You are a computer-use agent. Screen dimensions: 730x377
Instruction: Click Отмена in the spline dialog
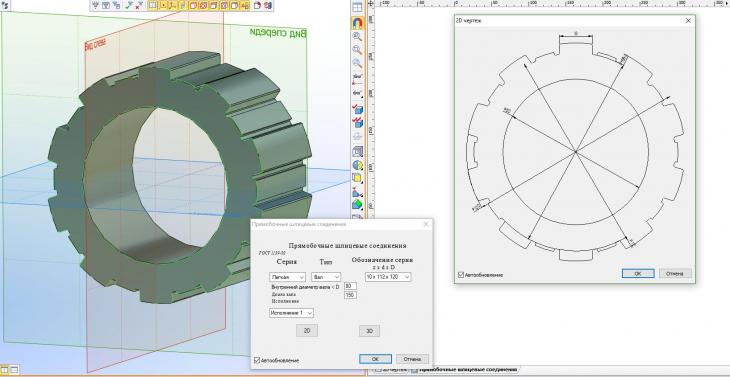(412, 359)
